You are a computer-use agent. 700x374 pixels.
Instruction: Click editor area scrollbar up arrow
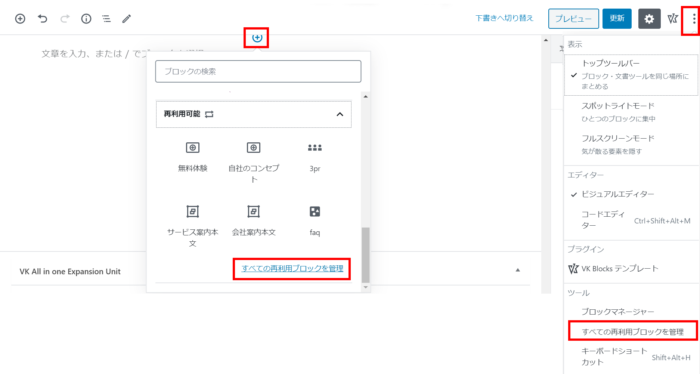tap(546, 40)
